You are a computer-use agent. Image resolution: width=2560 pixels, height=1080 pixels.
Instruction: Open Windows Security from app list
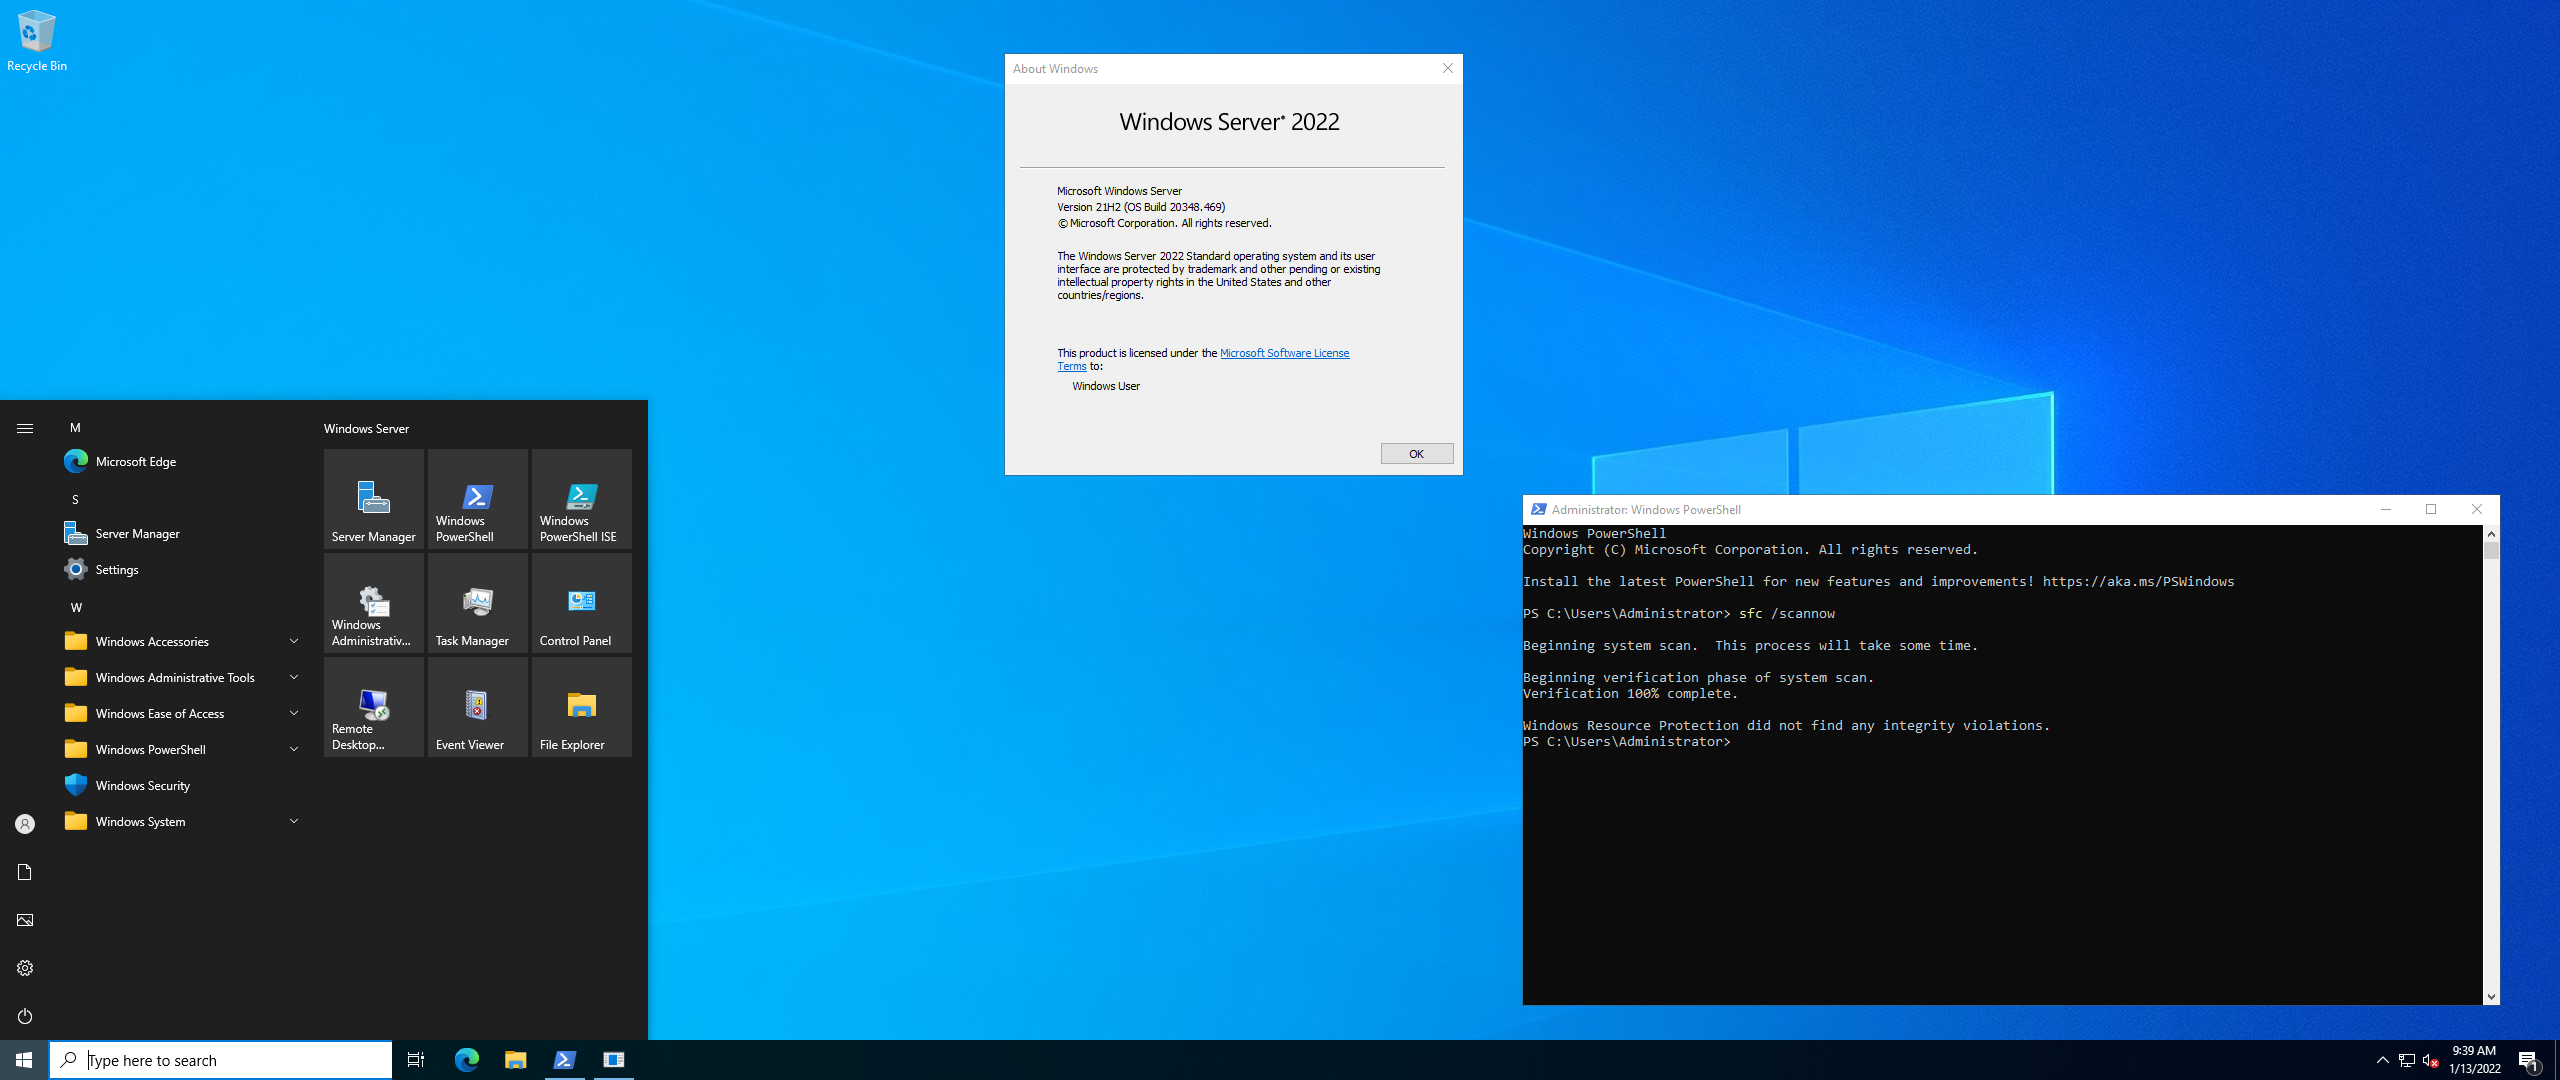182,785
